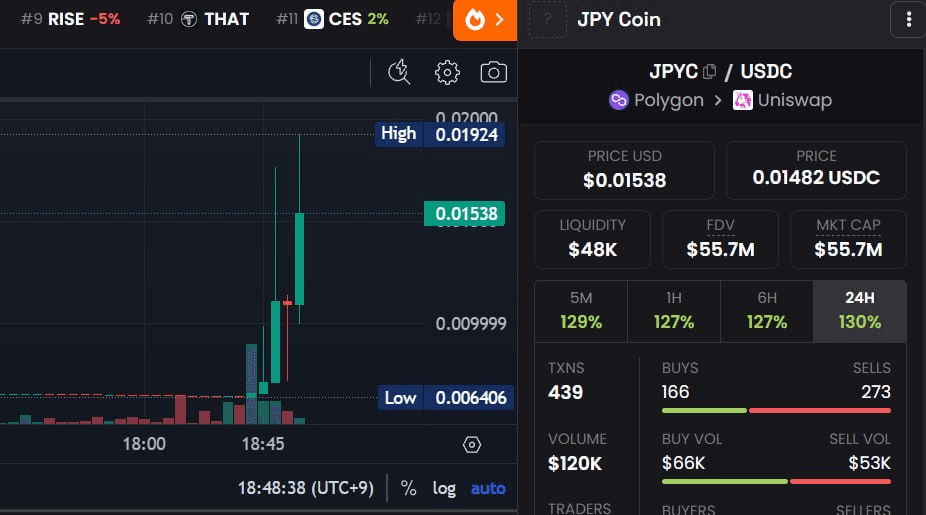Click the High 0.01924 price label
The width and height of the screenshot is (926, 515).
coord(440,134)
